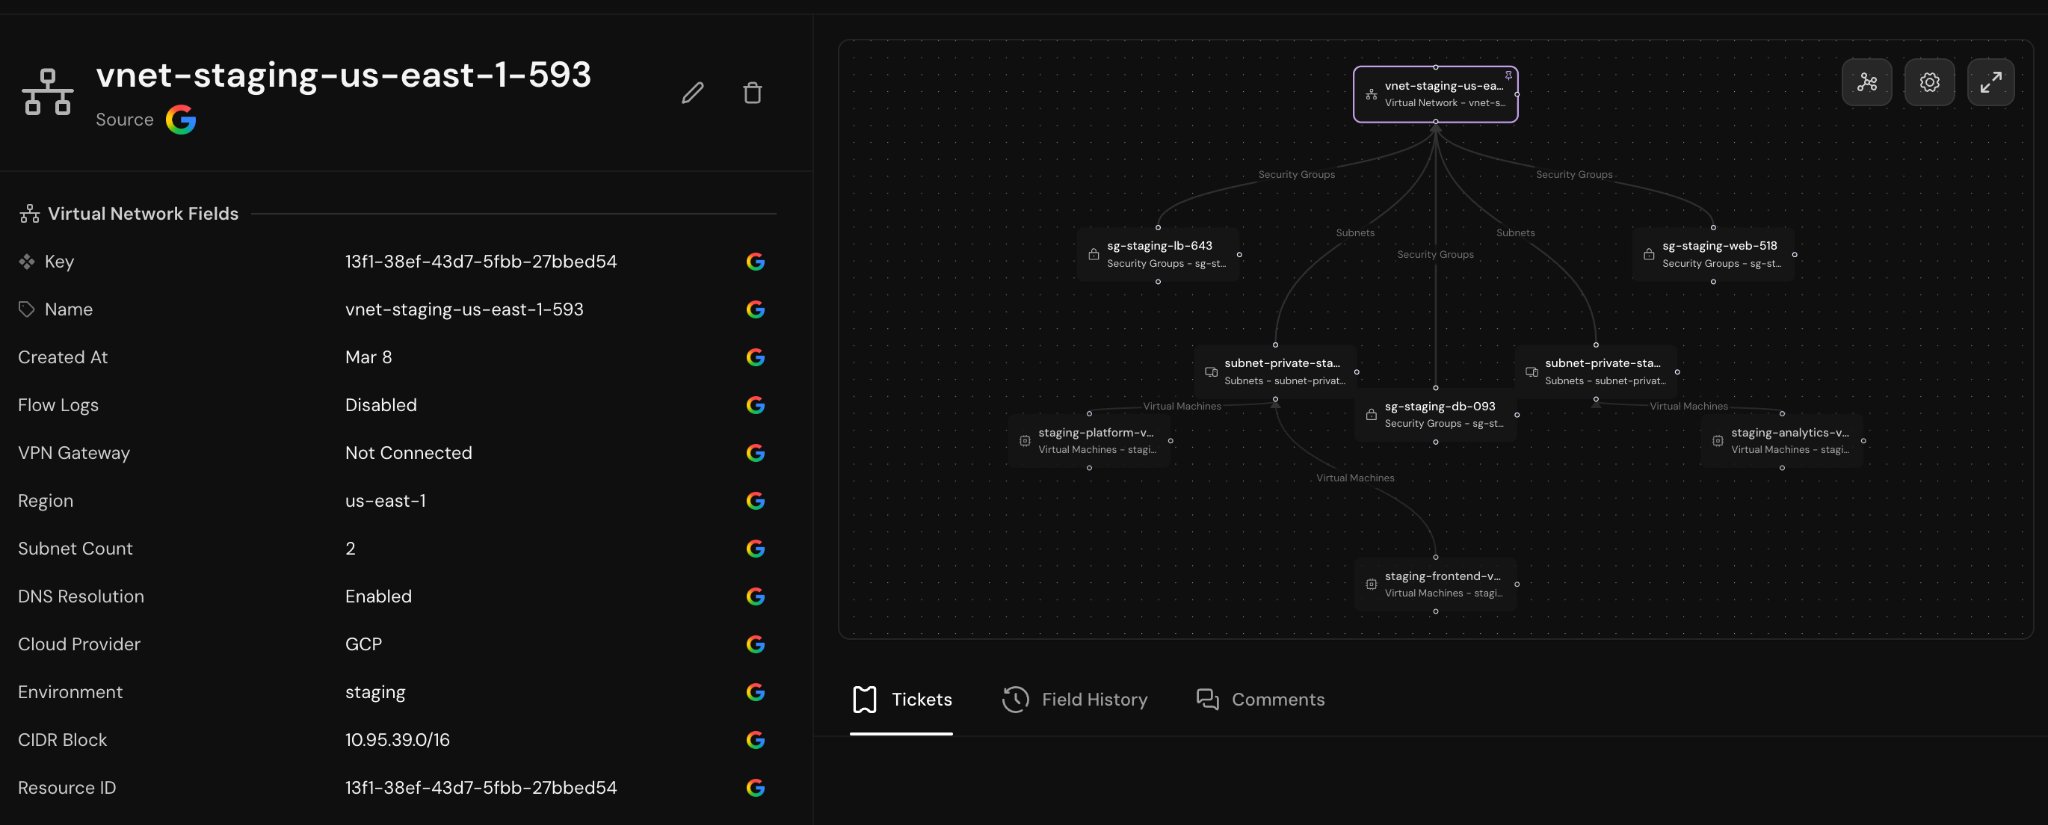Click the Key value 13f1-38ef-43d7-5fbb-27bbed54

481,262
